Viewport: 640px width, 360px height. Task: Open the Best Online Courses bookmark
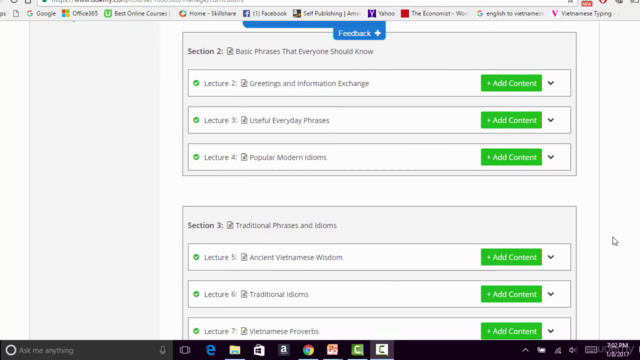point(136,13)
